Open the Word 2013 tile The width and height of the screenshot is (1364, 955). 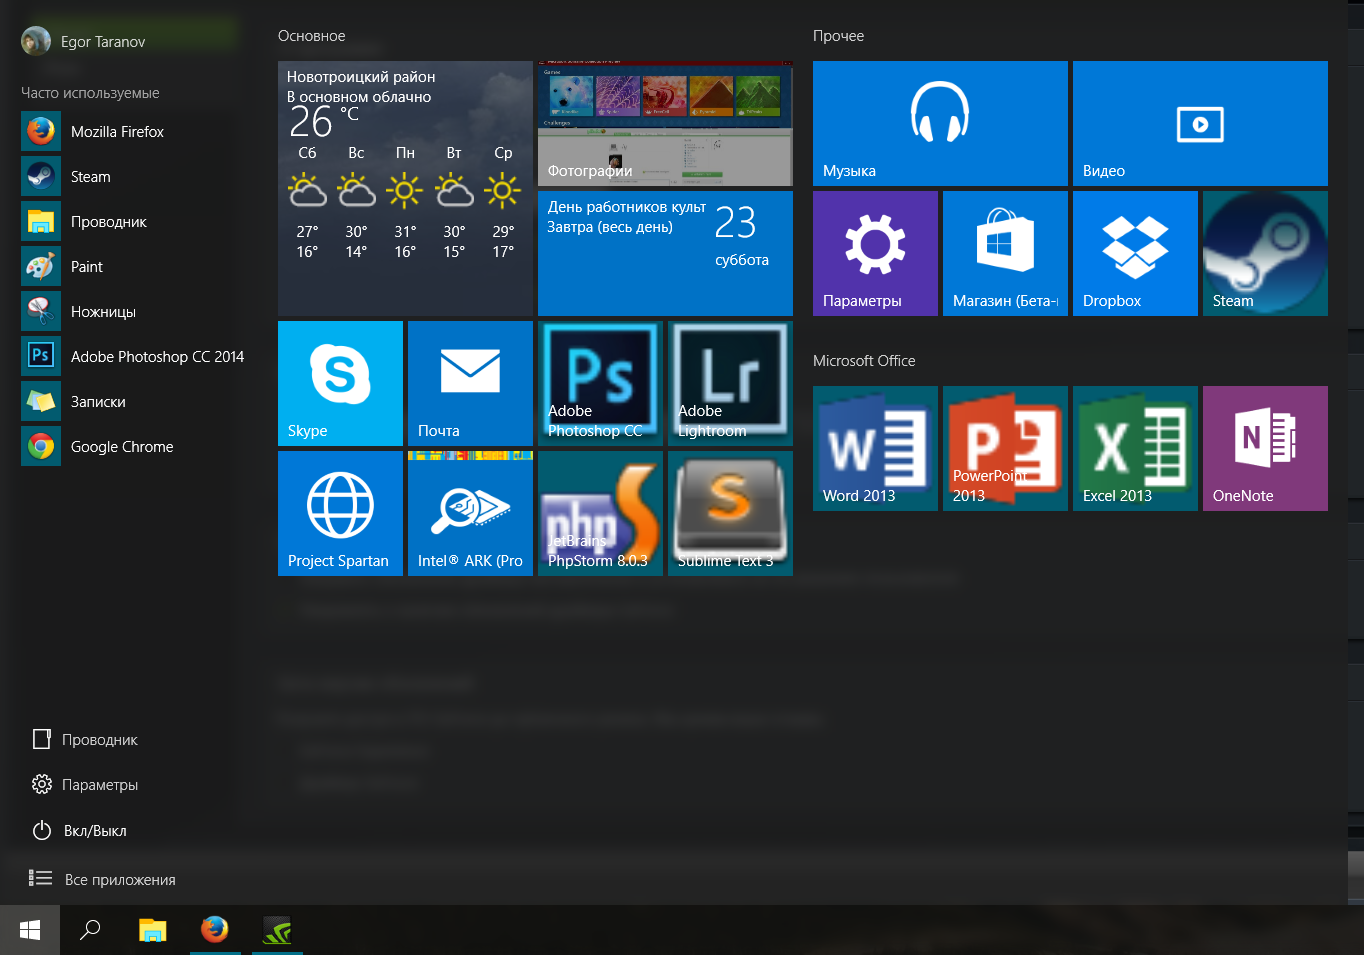(875, 448)
